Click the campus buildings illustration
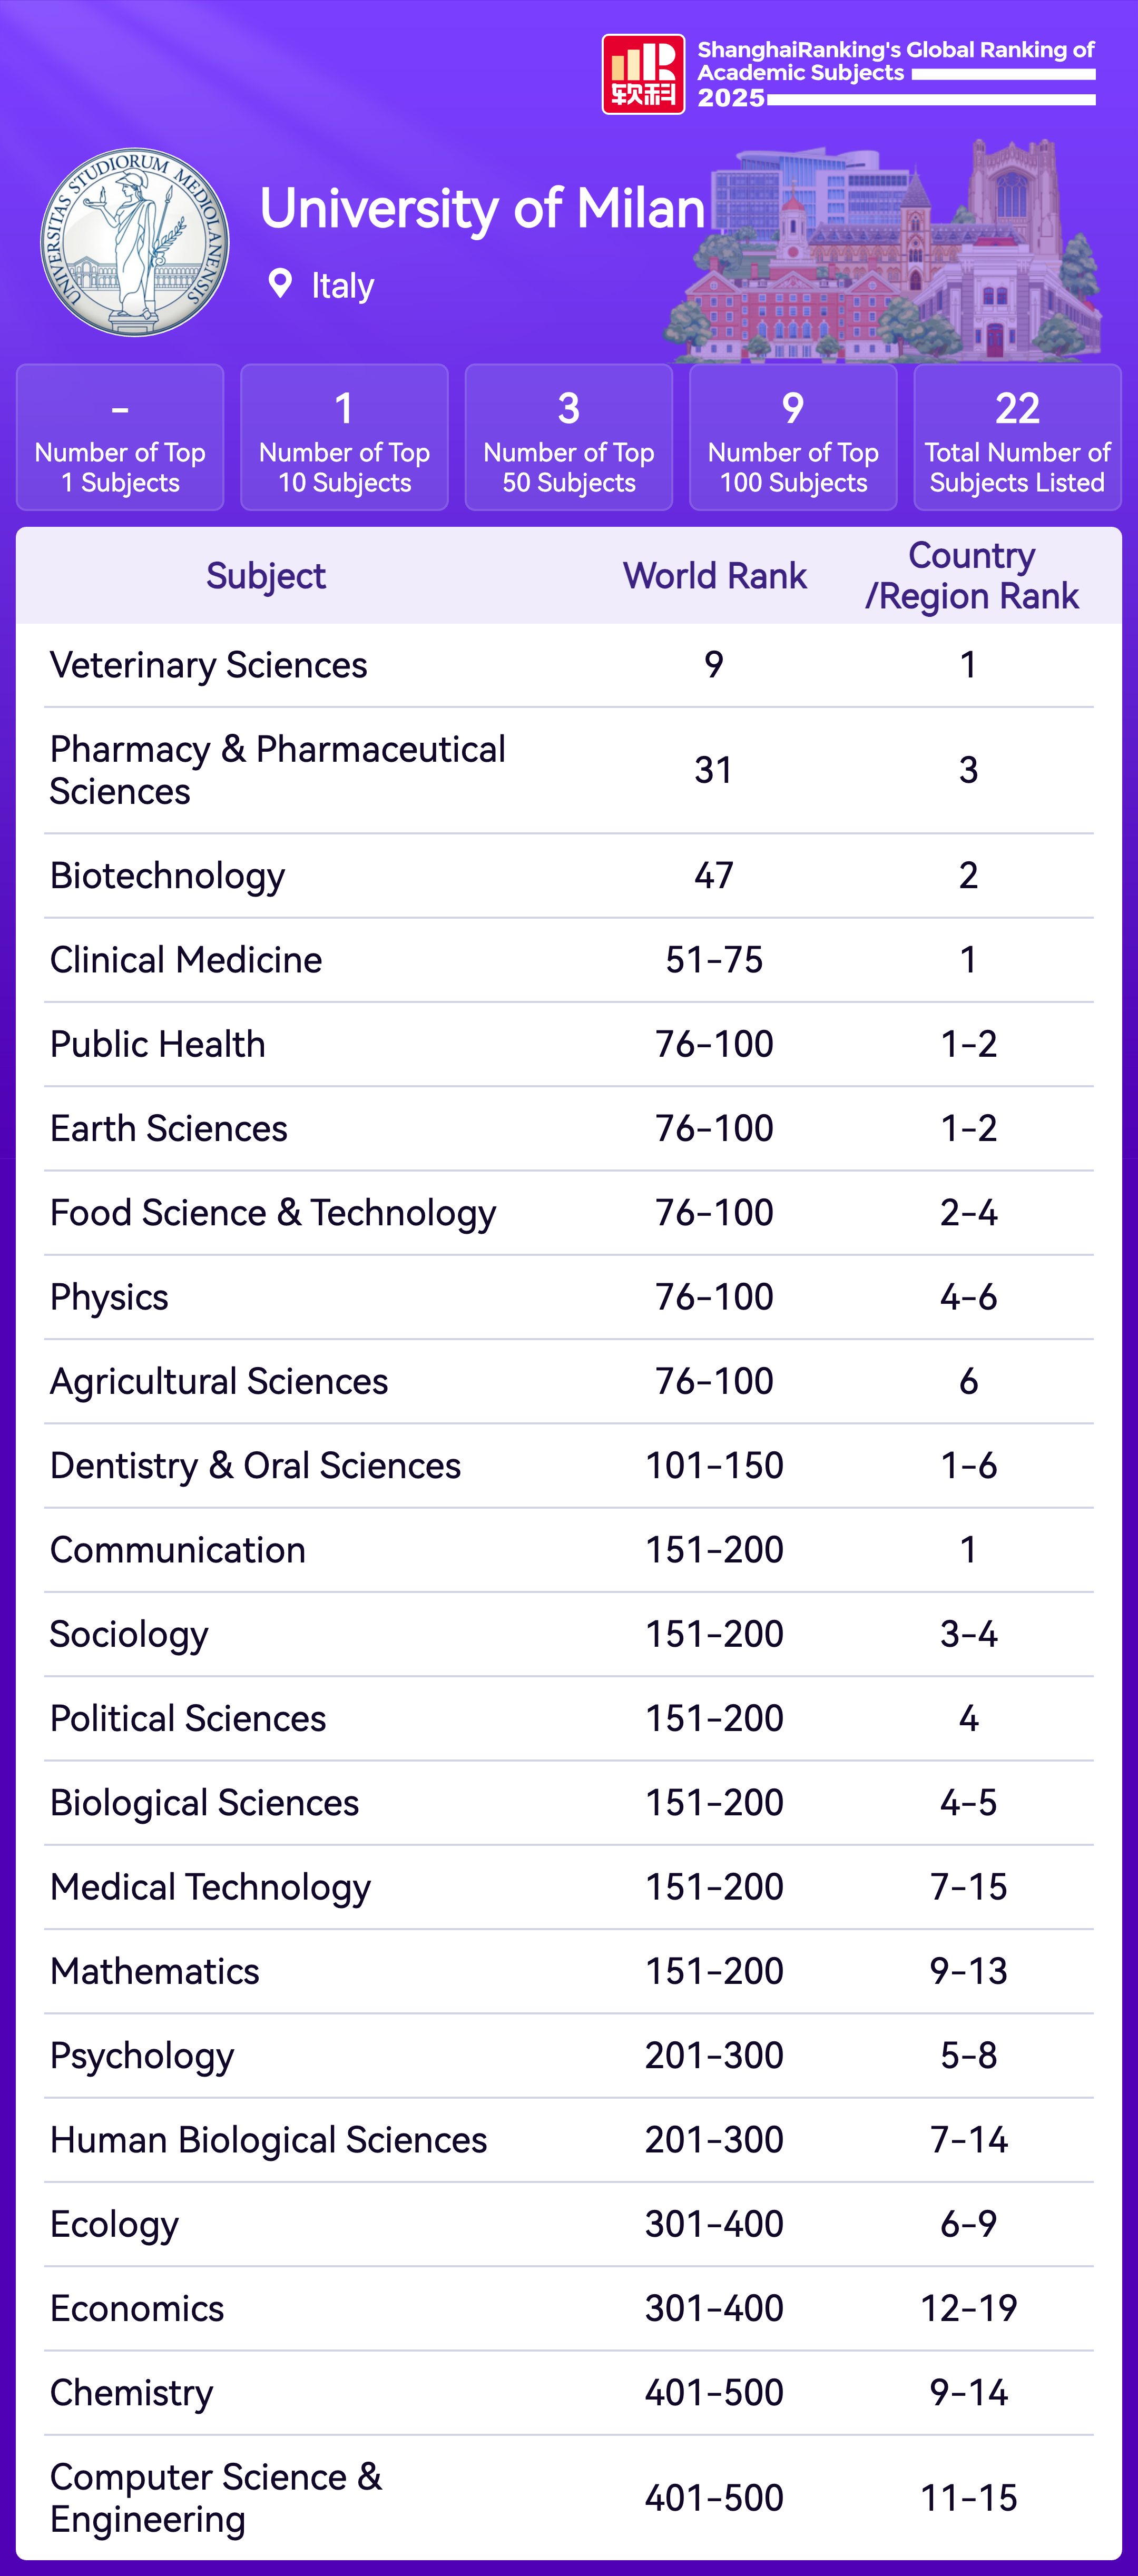 890,255
